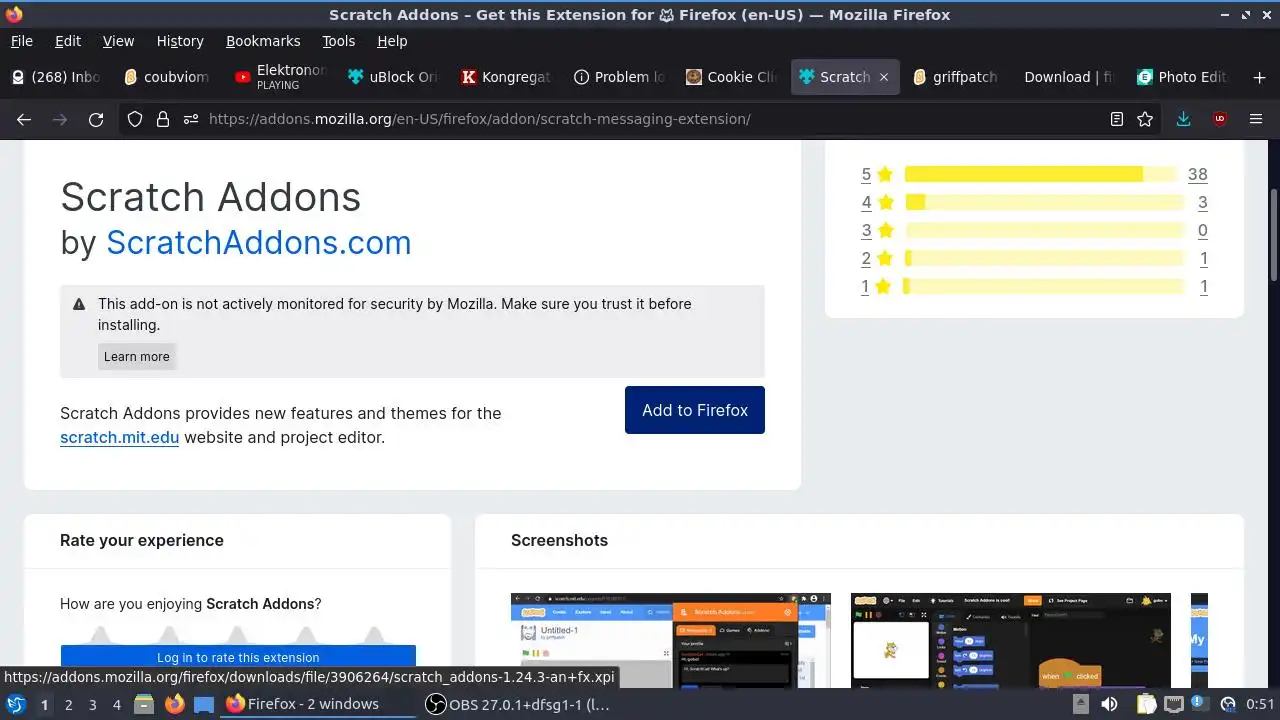Click the Add to Firefox button

pos(695,410)
